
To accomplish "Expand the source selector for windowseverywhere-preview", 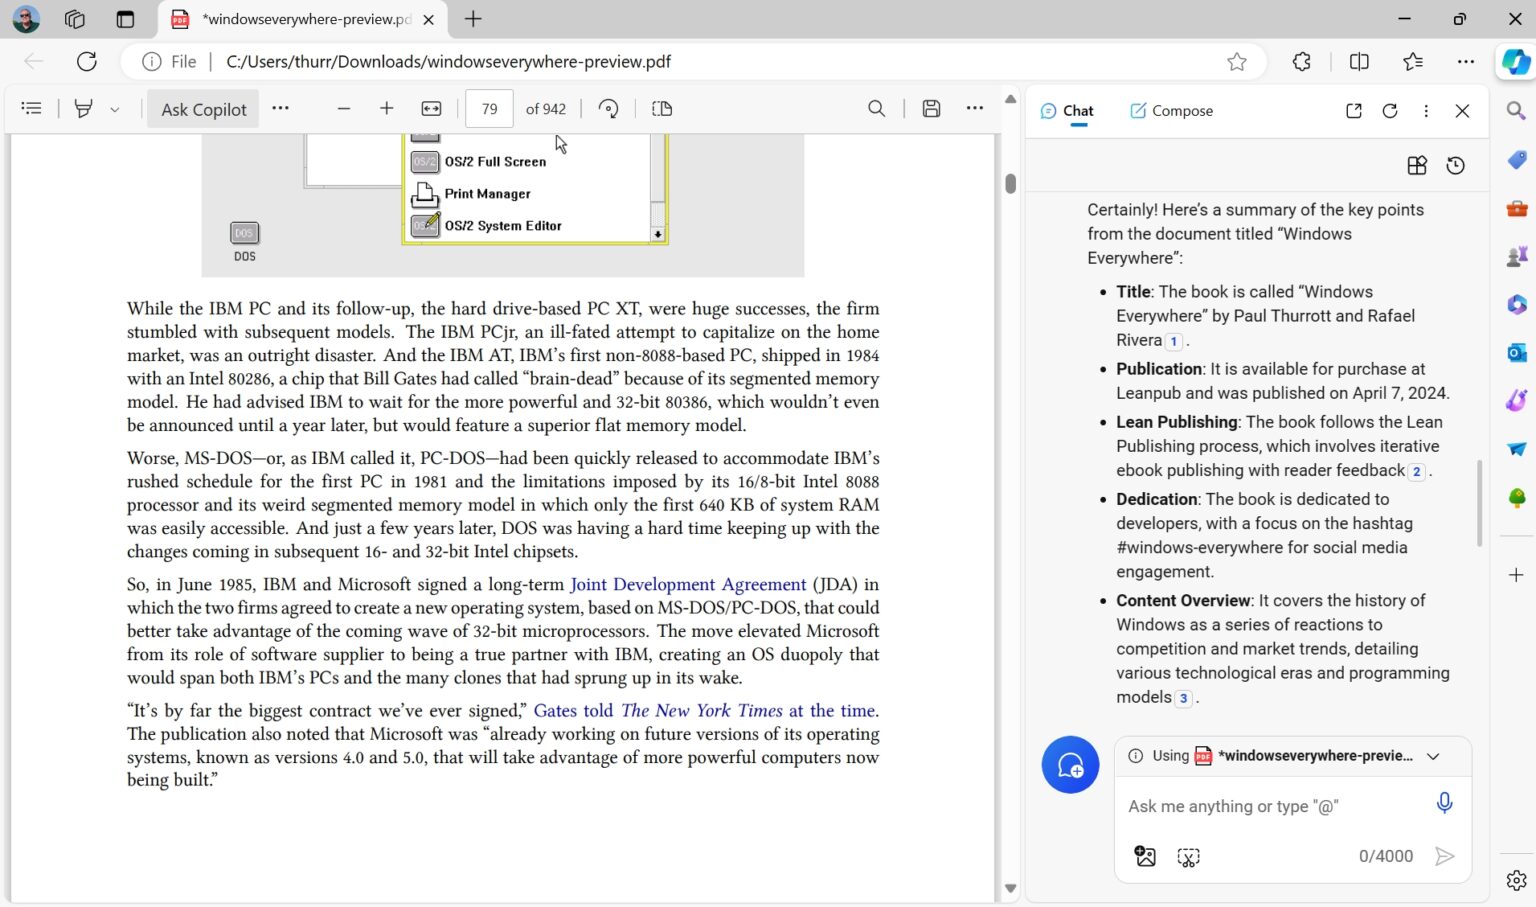I will [x=1433, y=756].
